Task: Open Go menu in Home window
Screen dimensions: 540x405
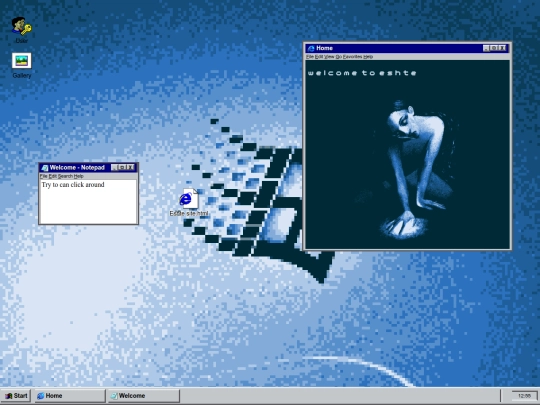Action: [x=339, y=56]
